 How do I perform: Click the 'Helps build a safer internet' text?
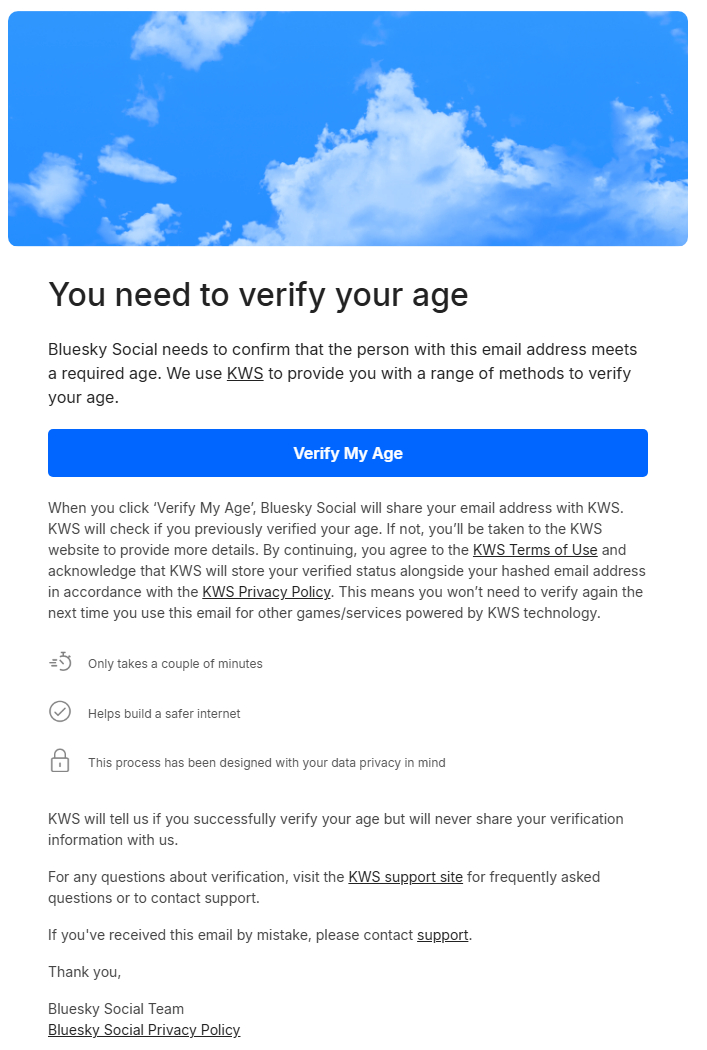point(164,714)
